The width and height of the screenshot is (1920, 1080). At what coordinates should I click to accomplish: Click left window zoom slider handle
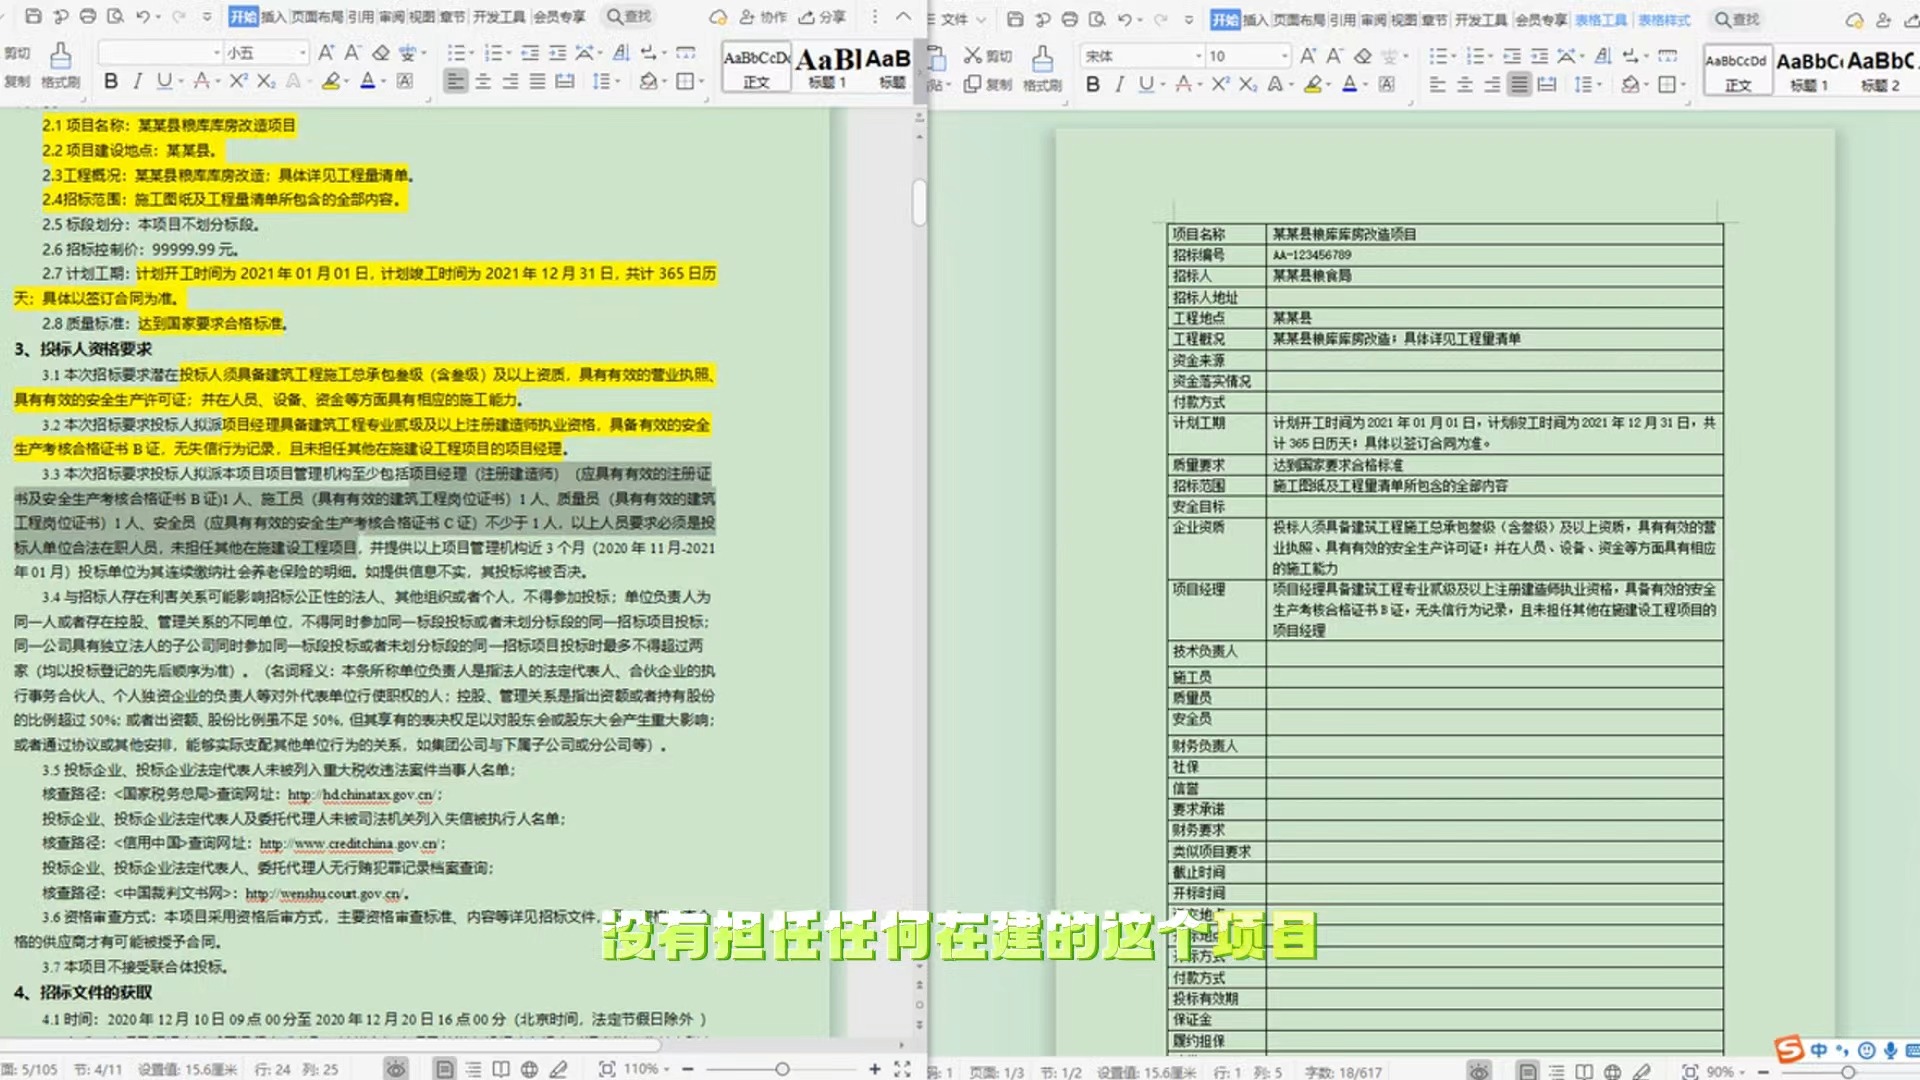tap(782, 1069)
